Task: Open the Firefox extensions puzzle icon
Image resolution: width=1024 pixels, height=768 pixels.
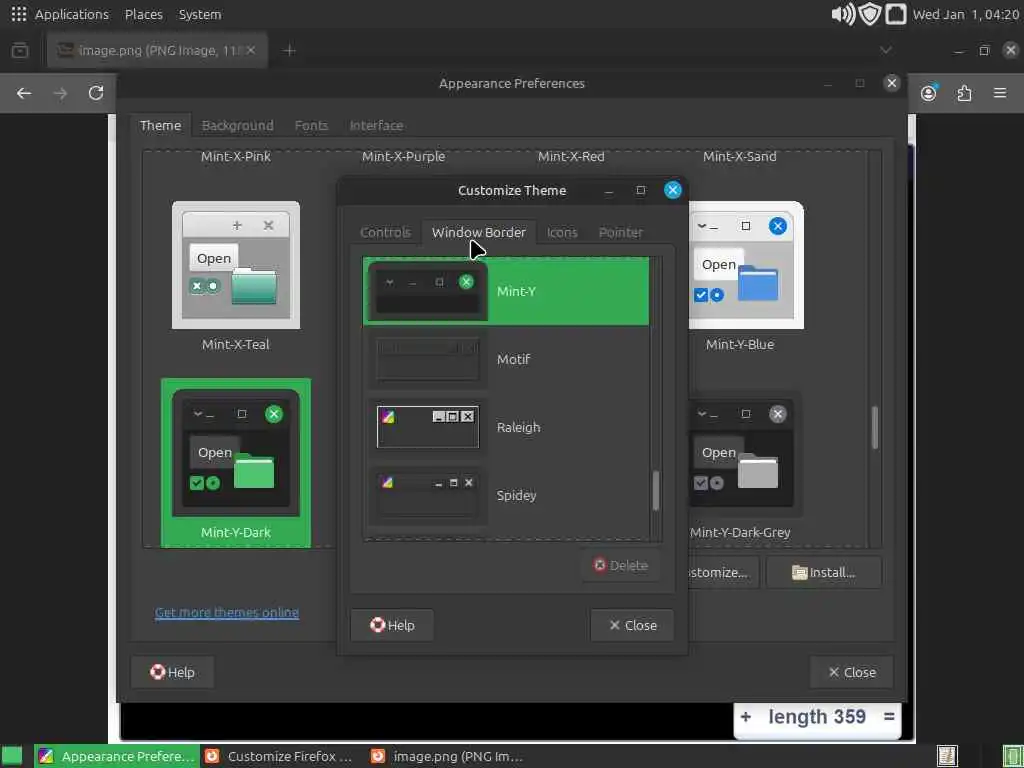Action: point(965,93)
